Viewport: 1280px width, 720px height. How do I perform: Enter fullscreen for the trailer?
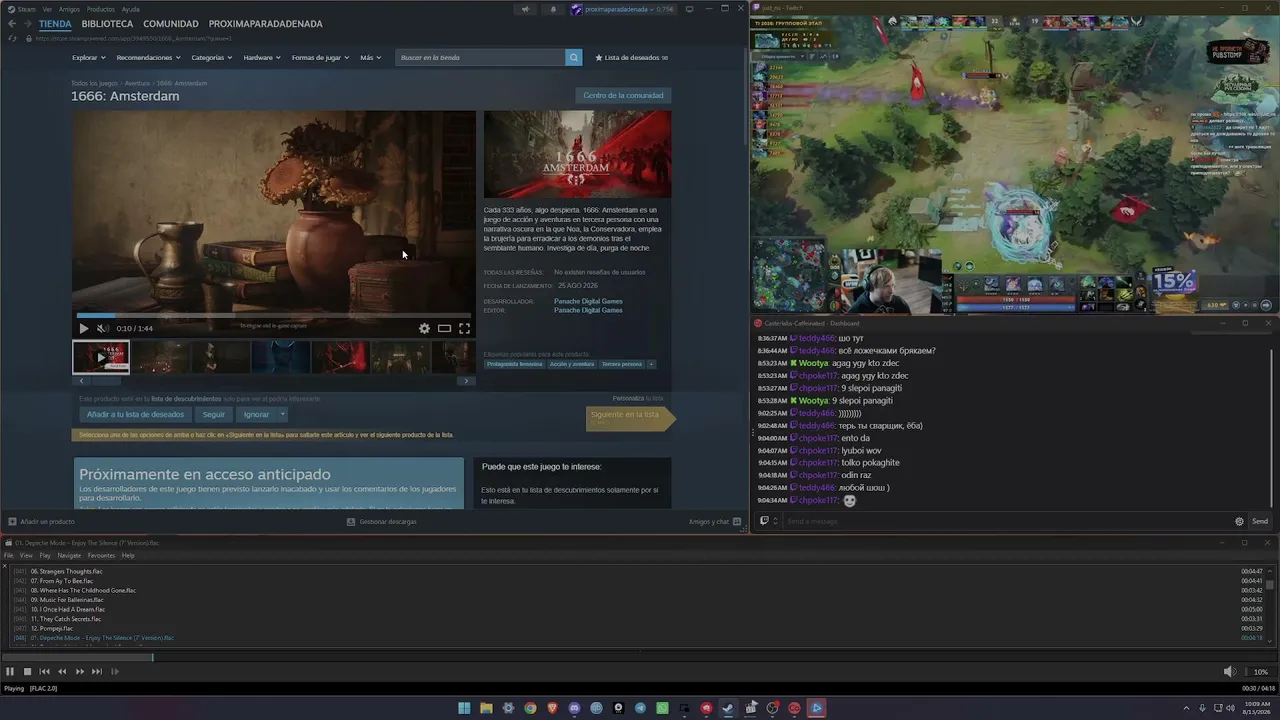coord(464,328)
